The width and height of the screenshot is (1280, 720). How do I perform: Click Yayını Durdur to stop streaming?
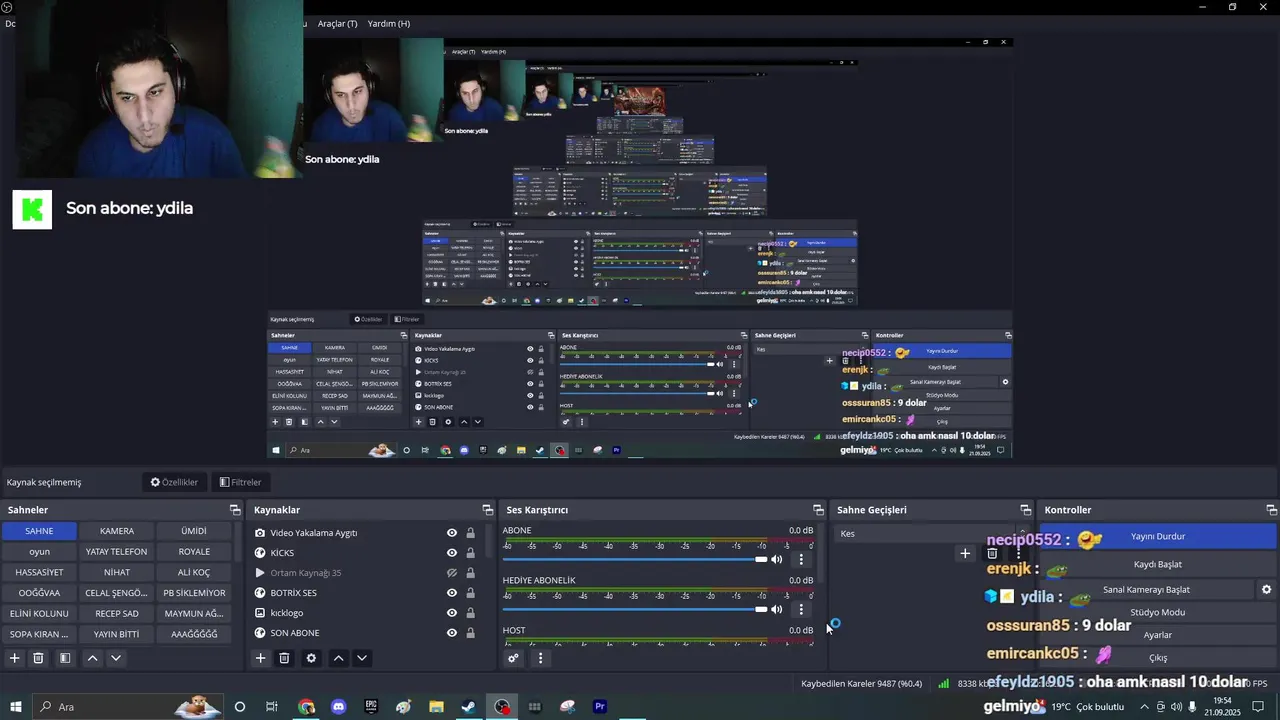tap(1157, 537)
